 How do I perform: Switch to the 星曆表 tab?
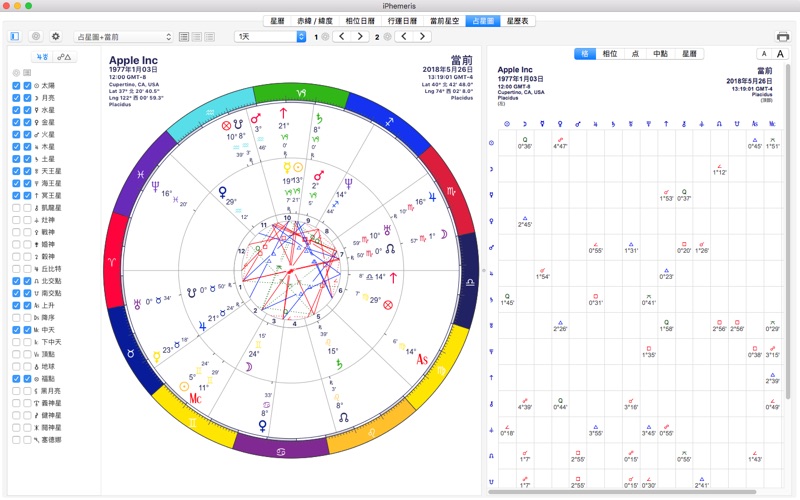pyautogui.click(x=519, y=20)
